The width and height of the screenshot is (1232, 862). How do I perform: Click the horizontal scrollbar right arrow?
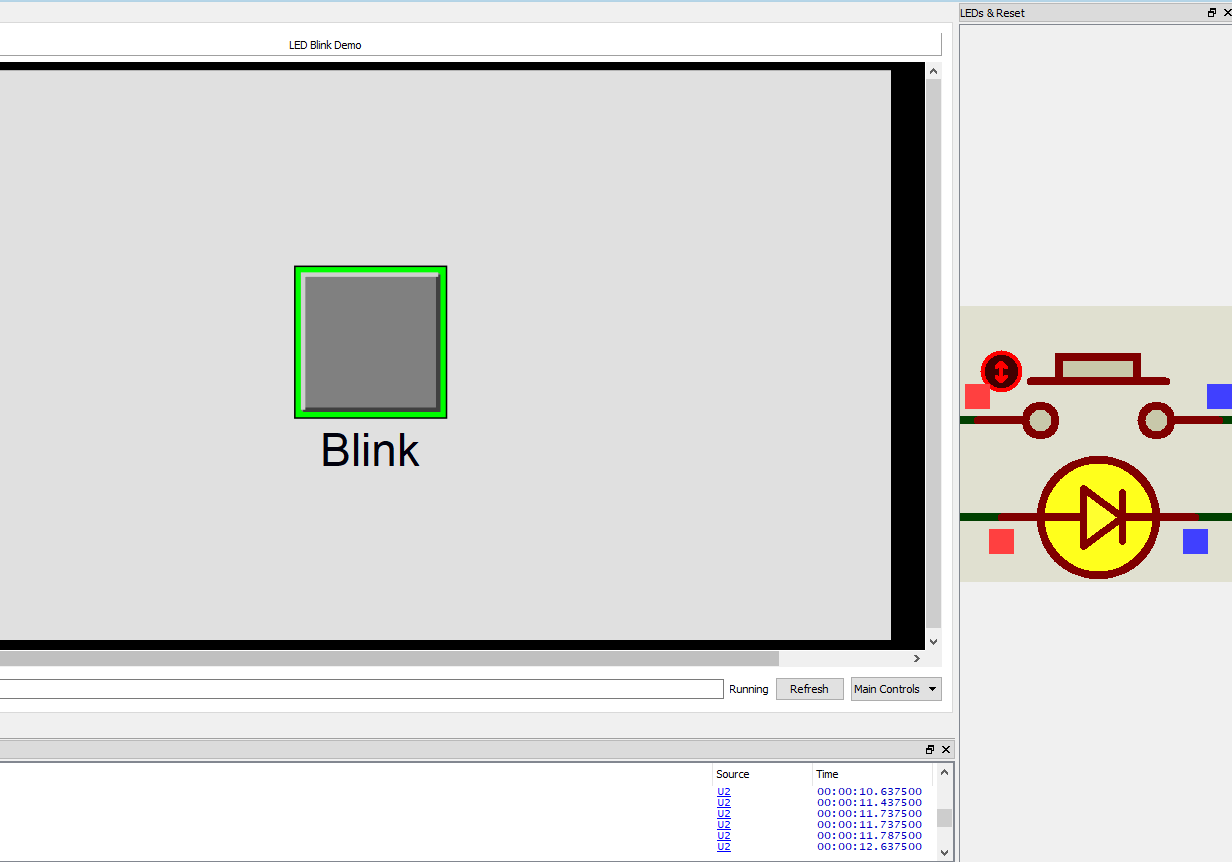[x=916, y=658]
